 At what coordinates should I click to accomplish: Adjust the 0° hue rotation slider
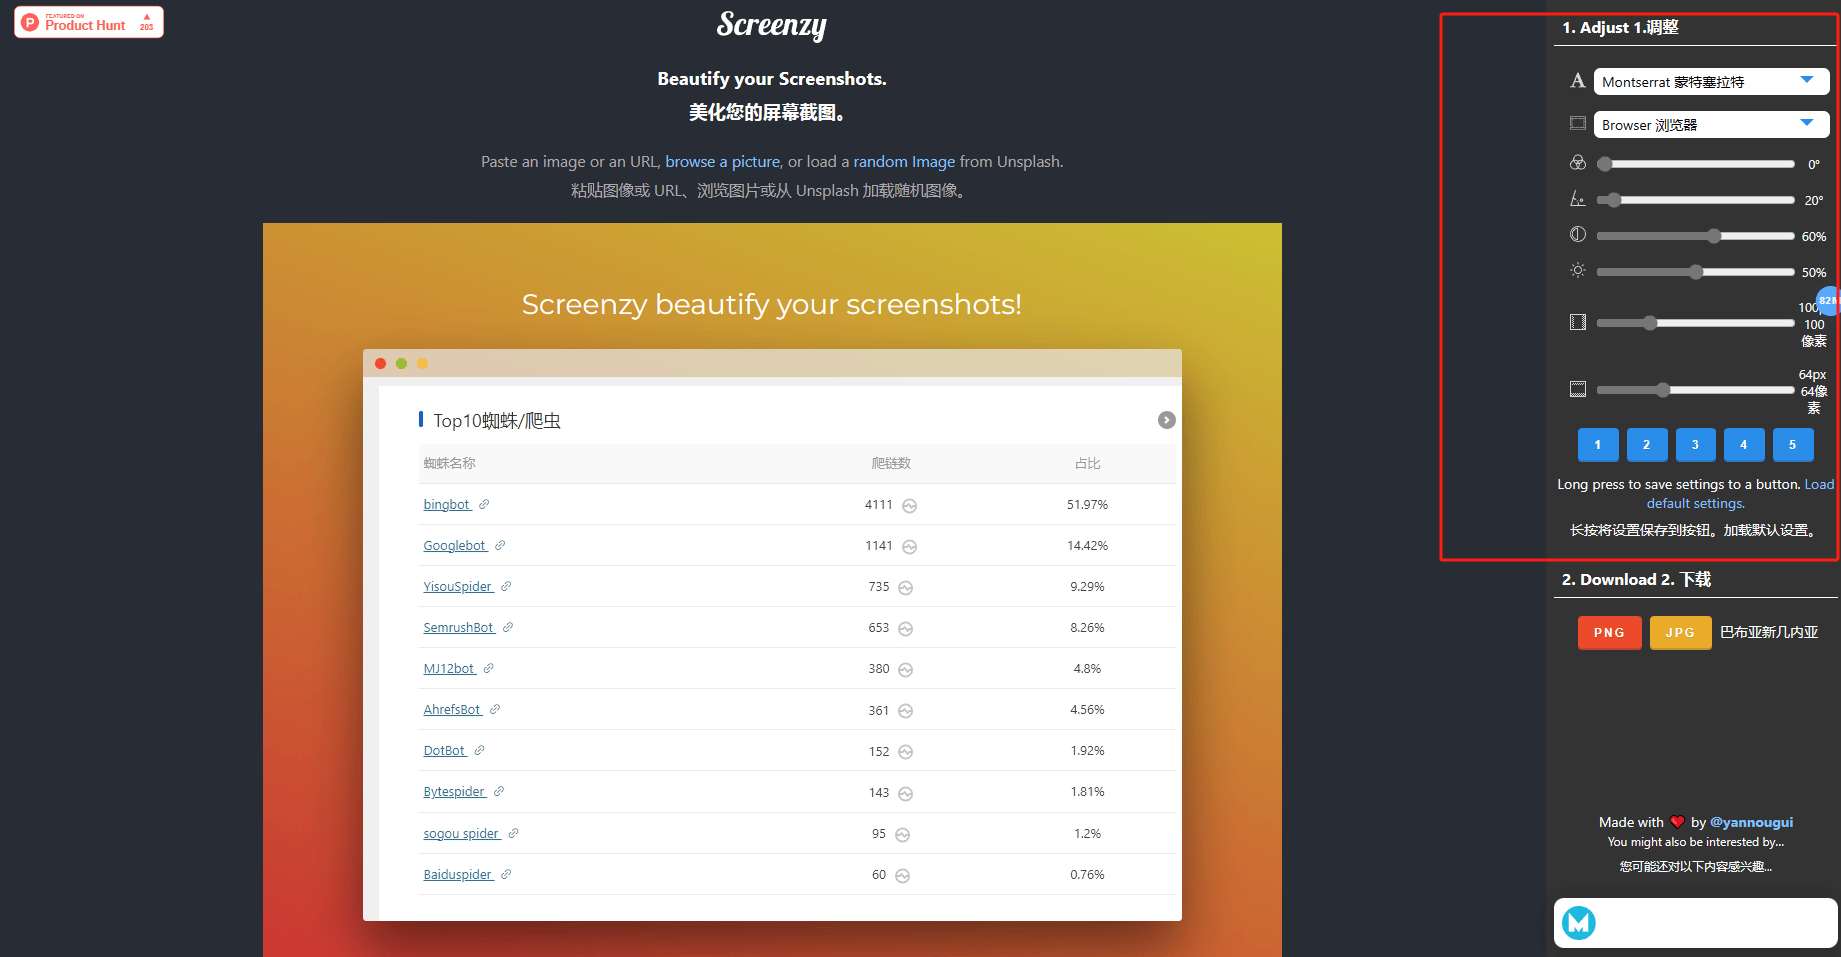(x=1695, y=164)
